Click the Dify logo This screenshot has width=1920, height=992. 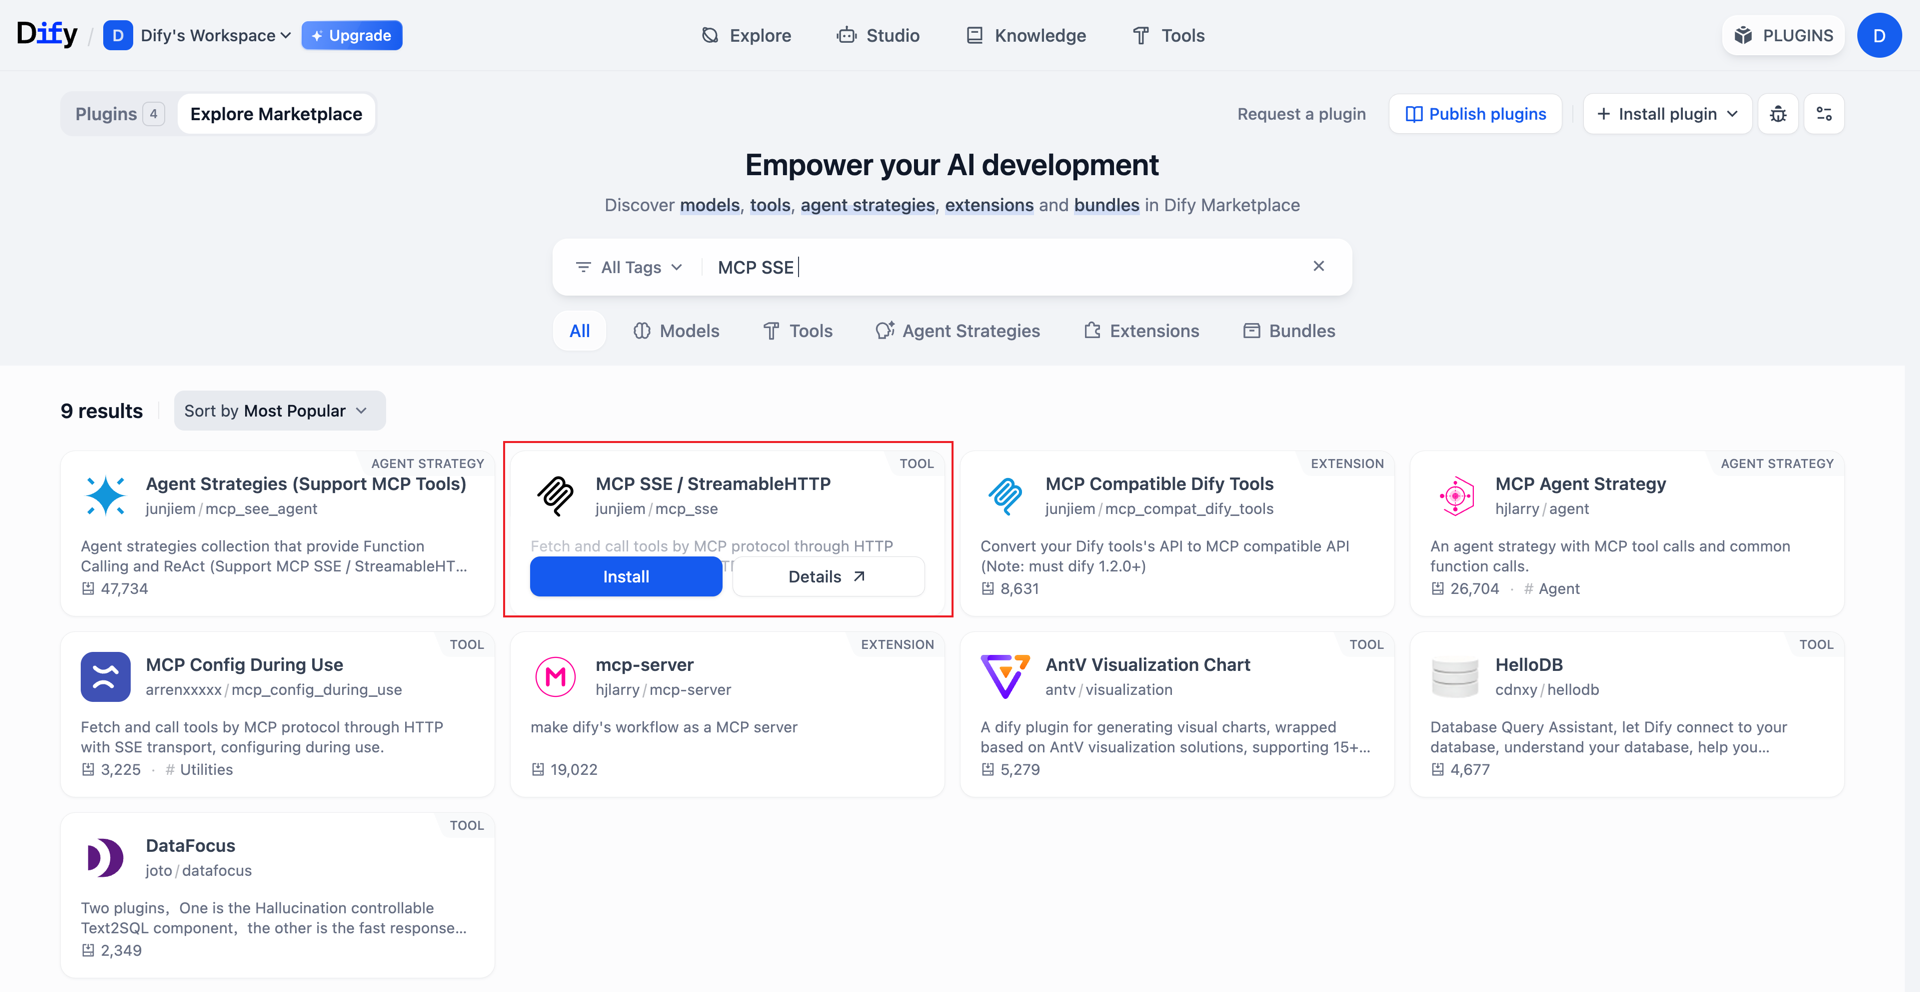point(47,34)
